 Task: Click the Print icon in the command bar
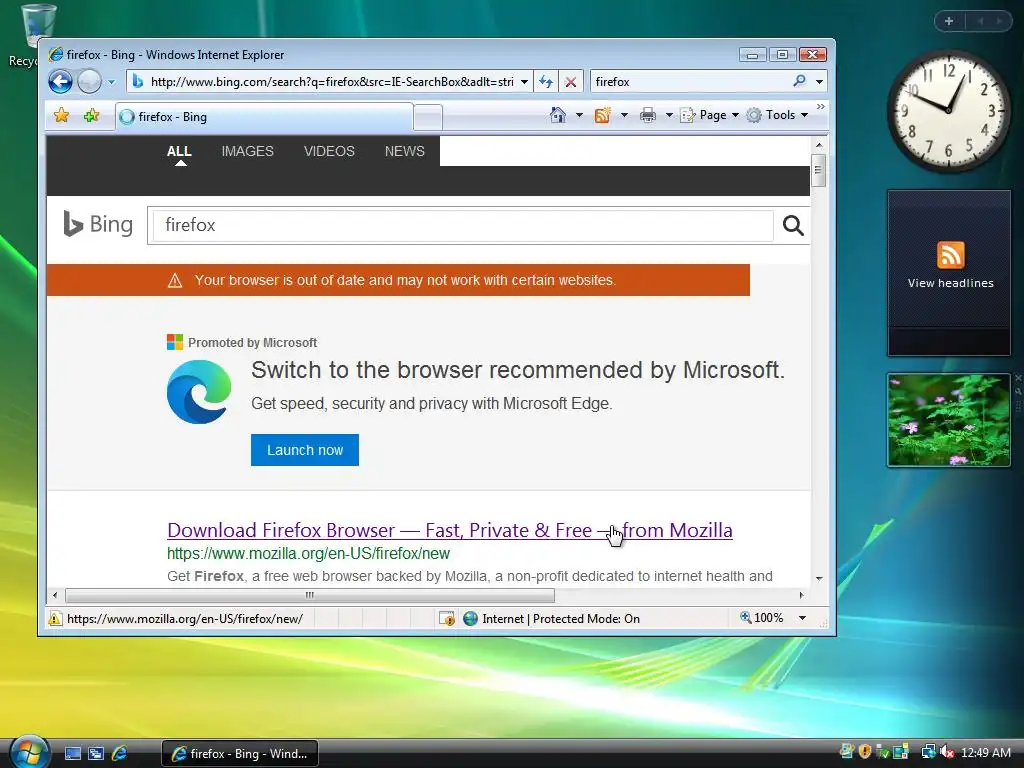pyautogui.click(x=647, y=115)
